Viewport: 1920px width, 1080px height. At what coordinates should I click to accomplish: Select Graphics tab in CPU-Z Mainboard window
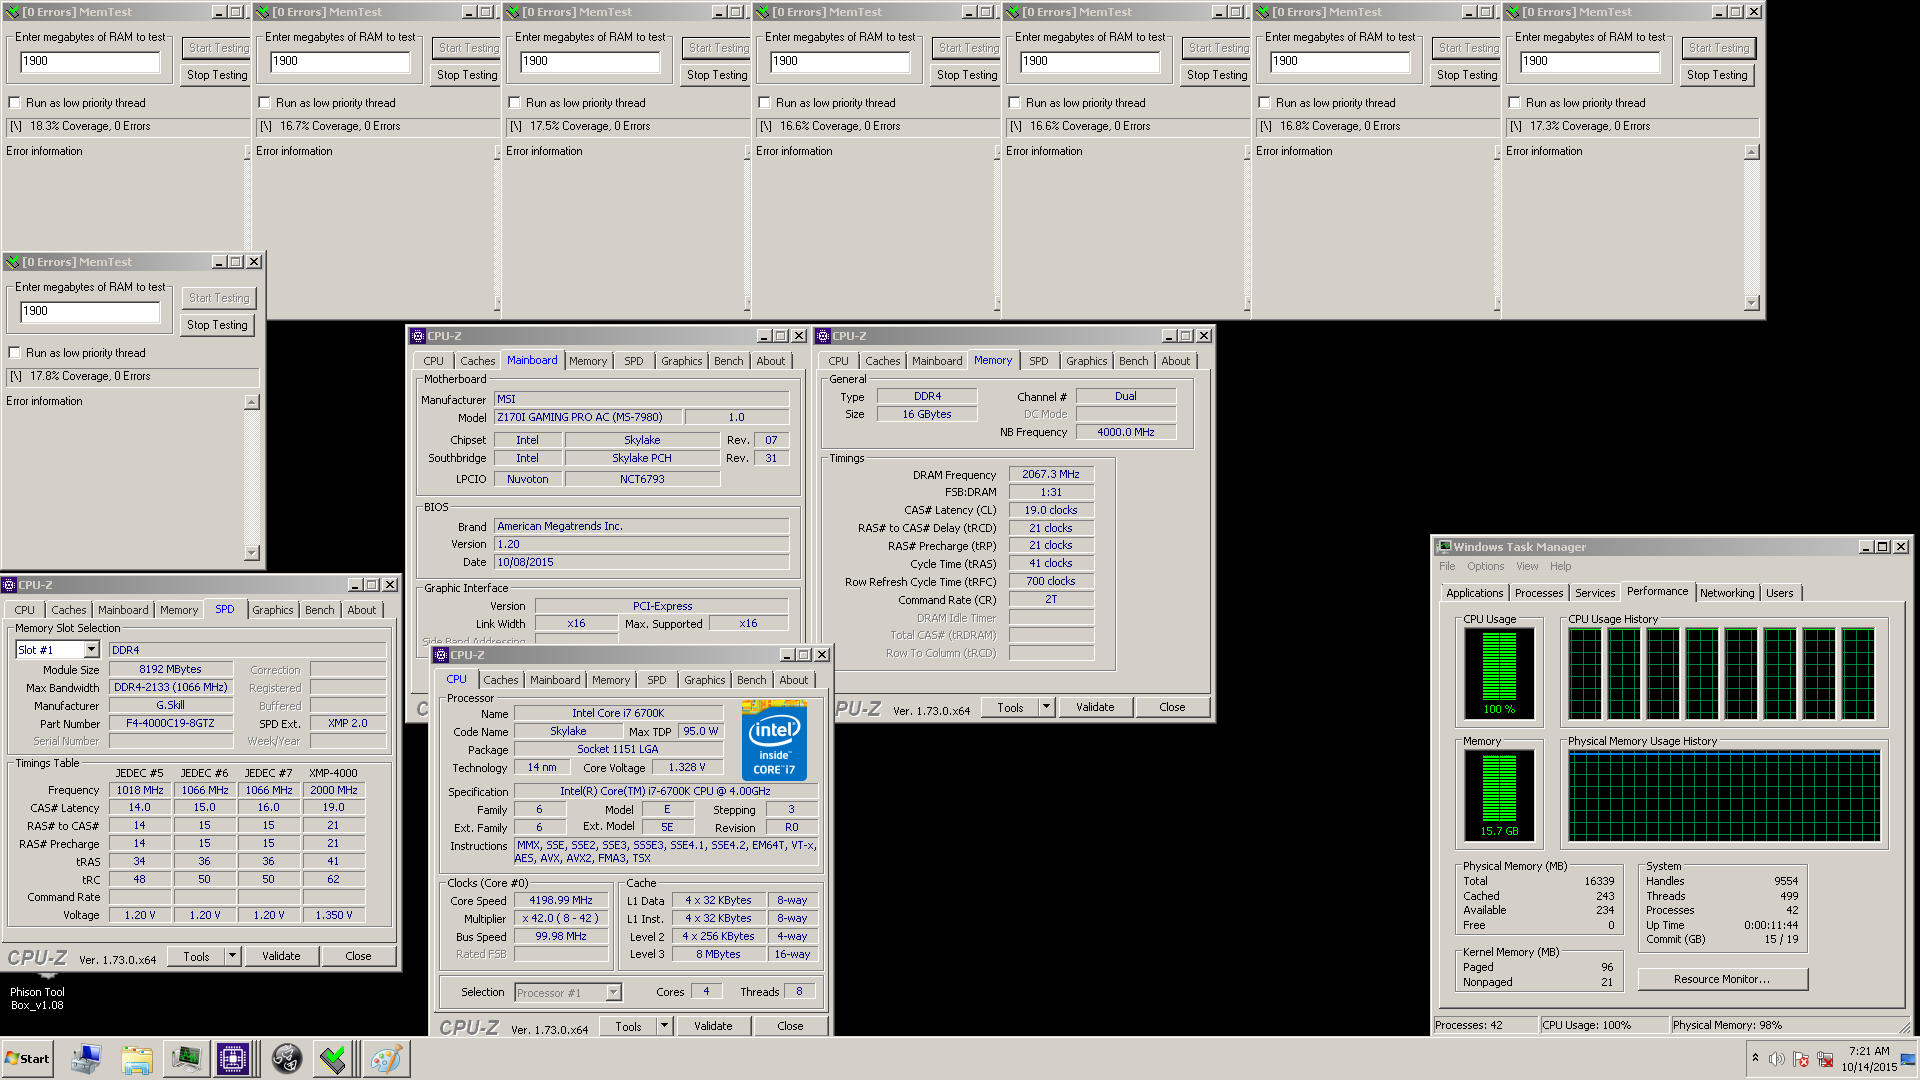[682, 361]
